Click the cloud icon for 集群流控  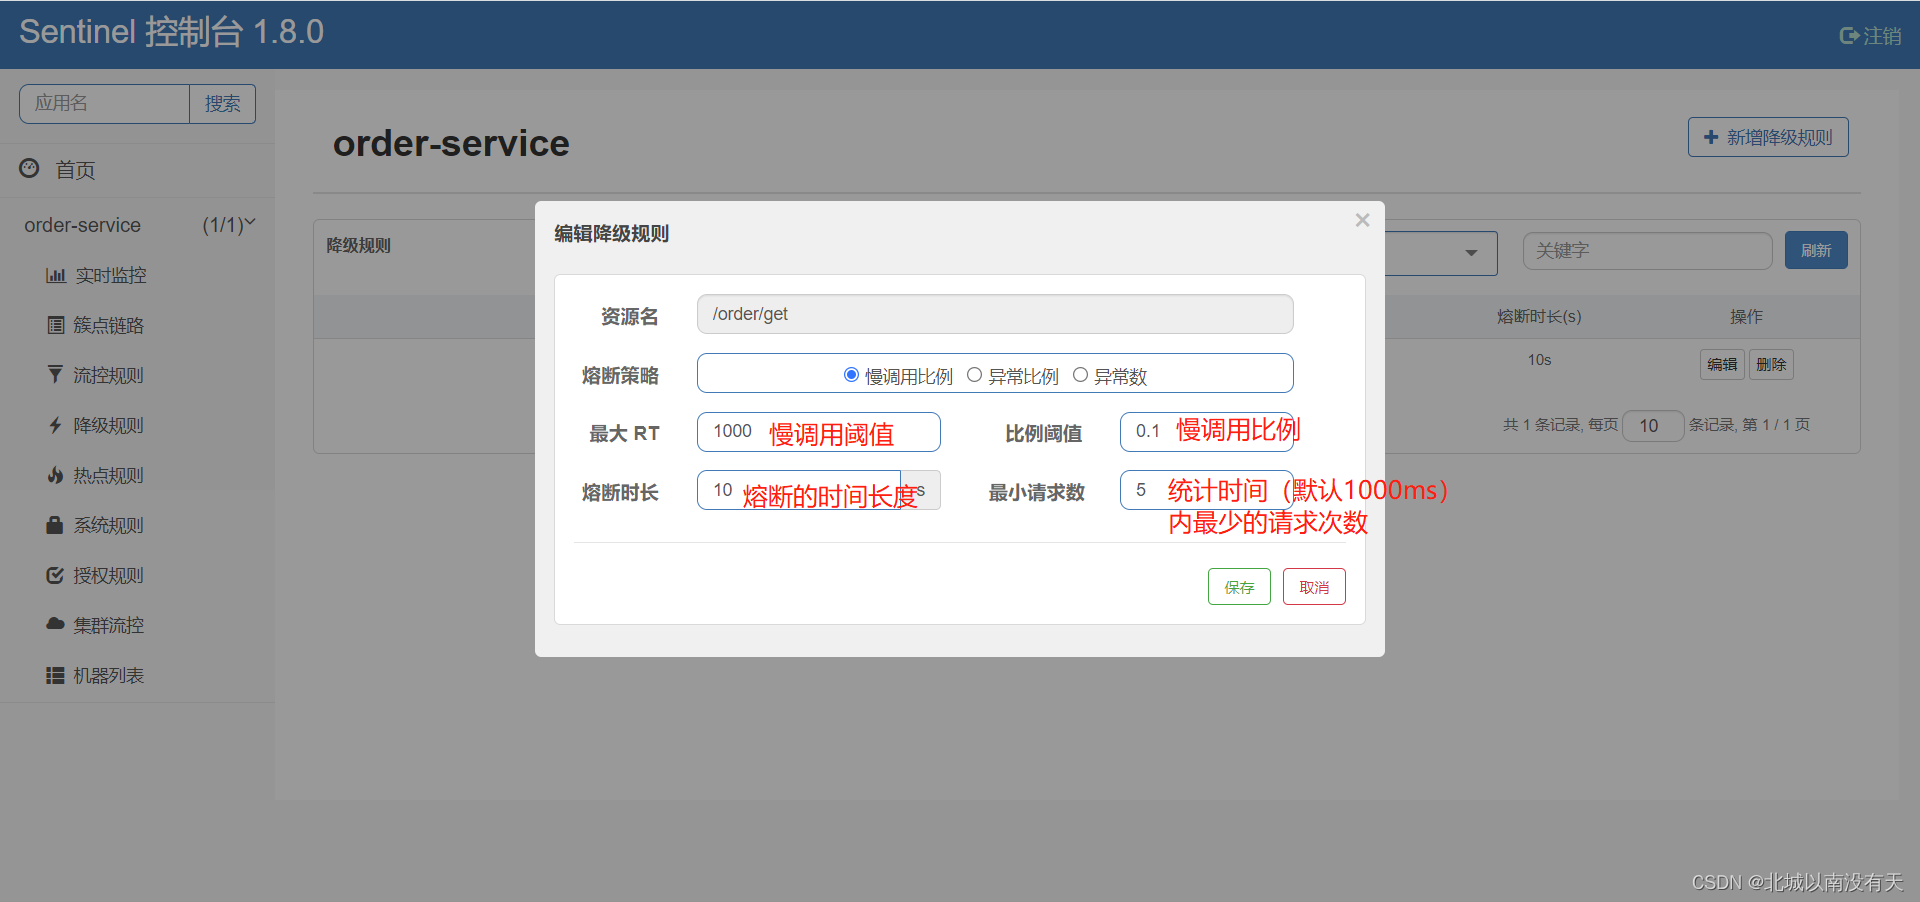pos(55,624)
